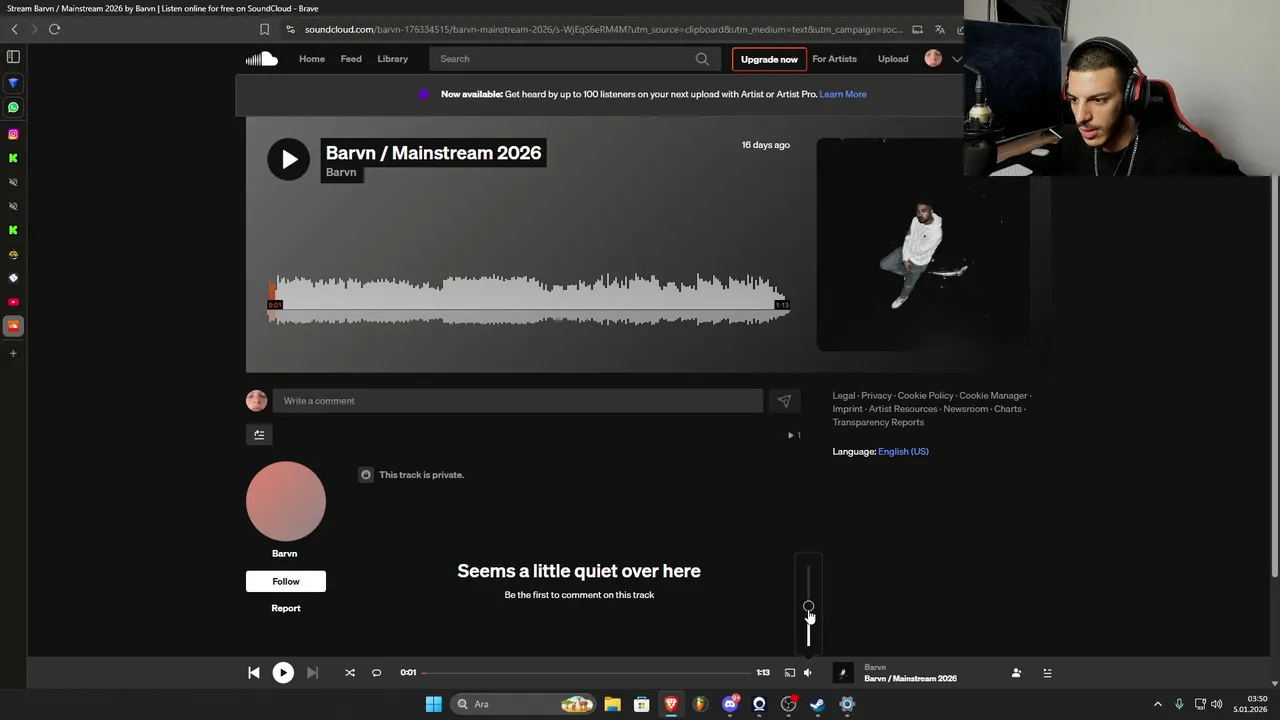The width and height of the screenshot is (1280, 720).
Task: Click the soundcloud.com address bar URL
Action: tap(603, 29)
